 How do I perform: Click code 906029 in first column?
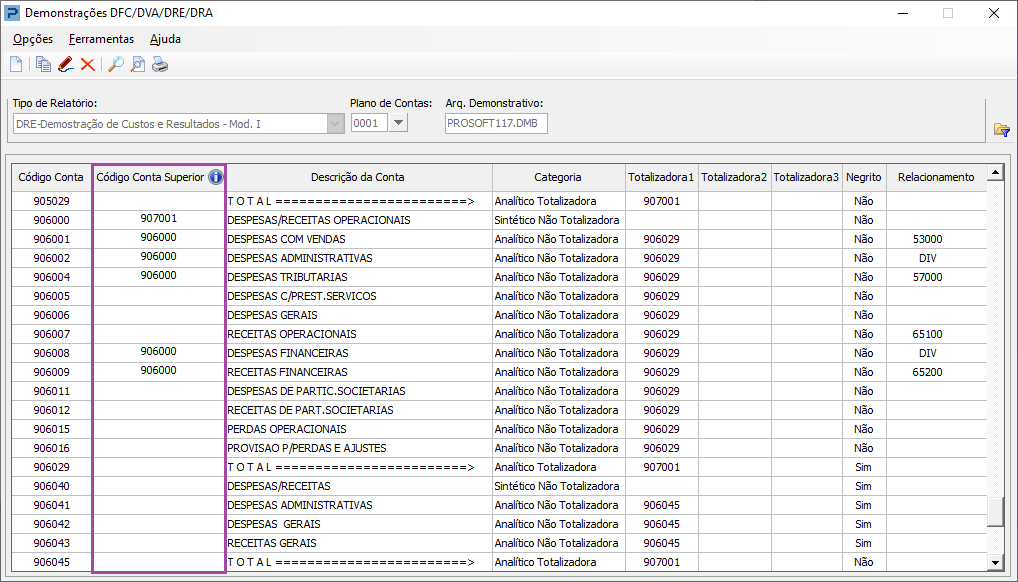tap(51, 467)
